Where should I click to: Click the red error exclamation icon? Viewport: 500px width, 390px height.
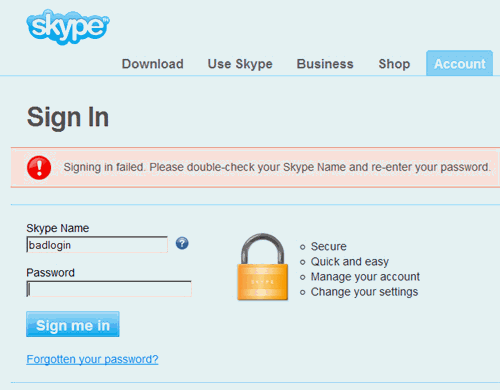pyautogui.click(x=39, y=168)
